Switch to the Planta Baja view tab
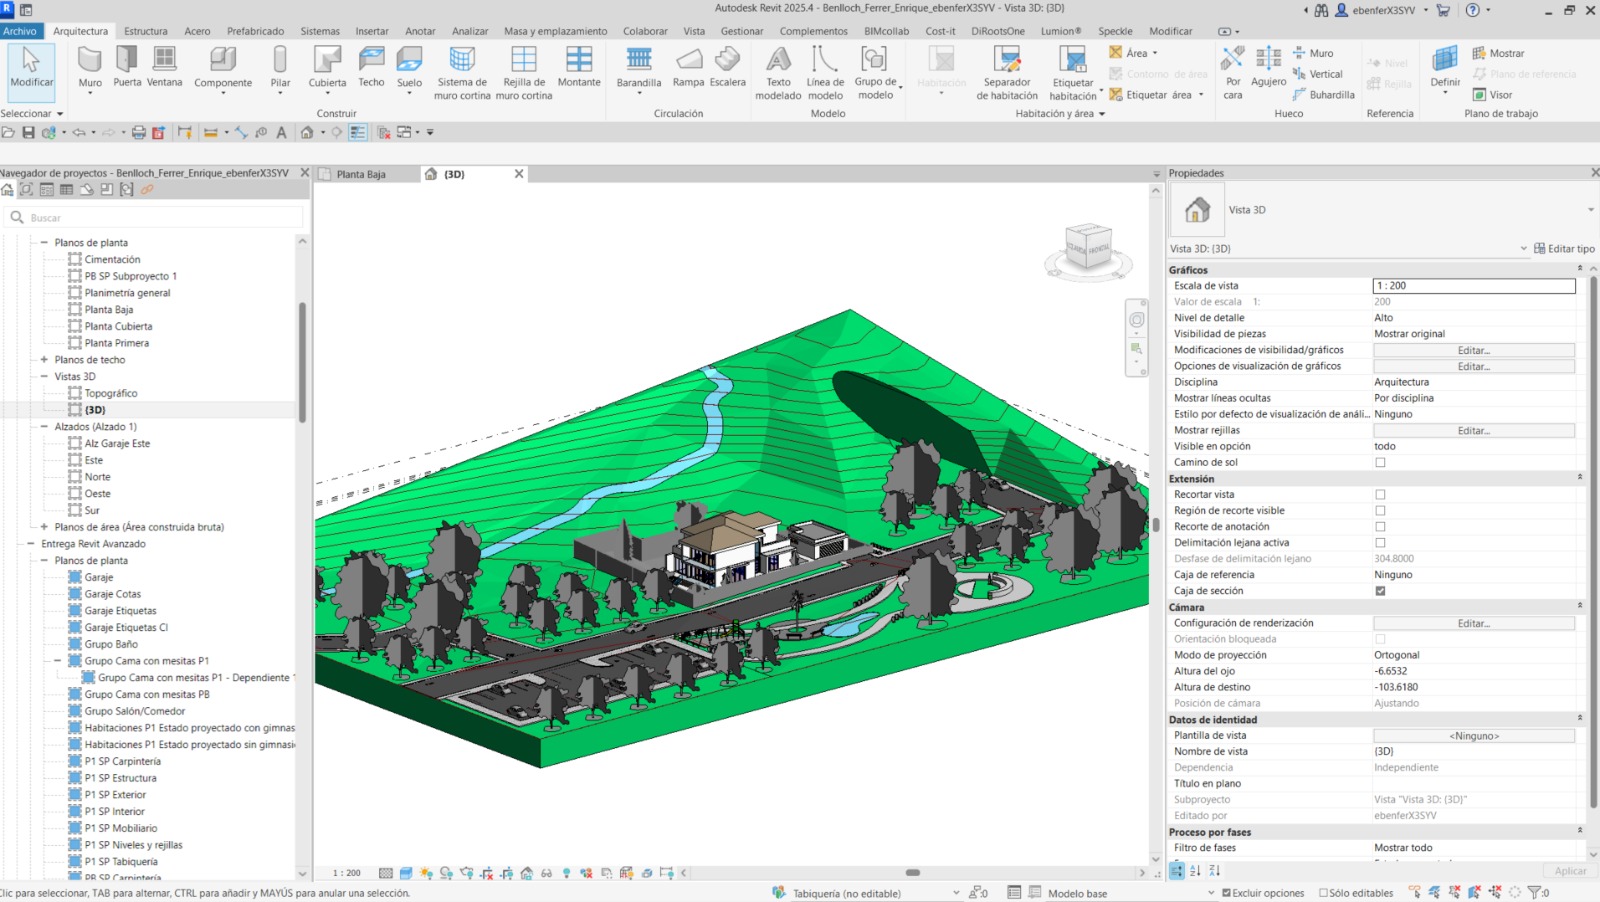The width and height of the screenshot is (1600, 902). 361,174
